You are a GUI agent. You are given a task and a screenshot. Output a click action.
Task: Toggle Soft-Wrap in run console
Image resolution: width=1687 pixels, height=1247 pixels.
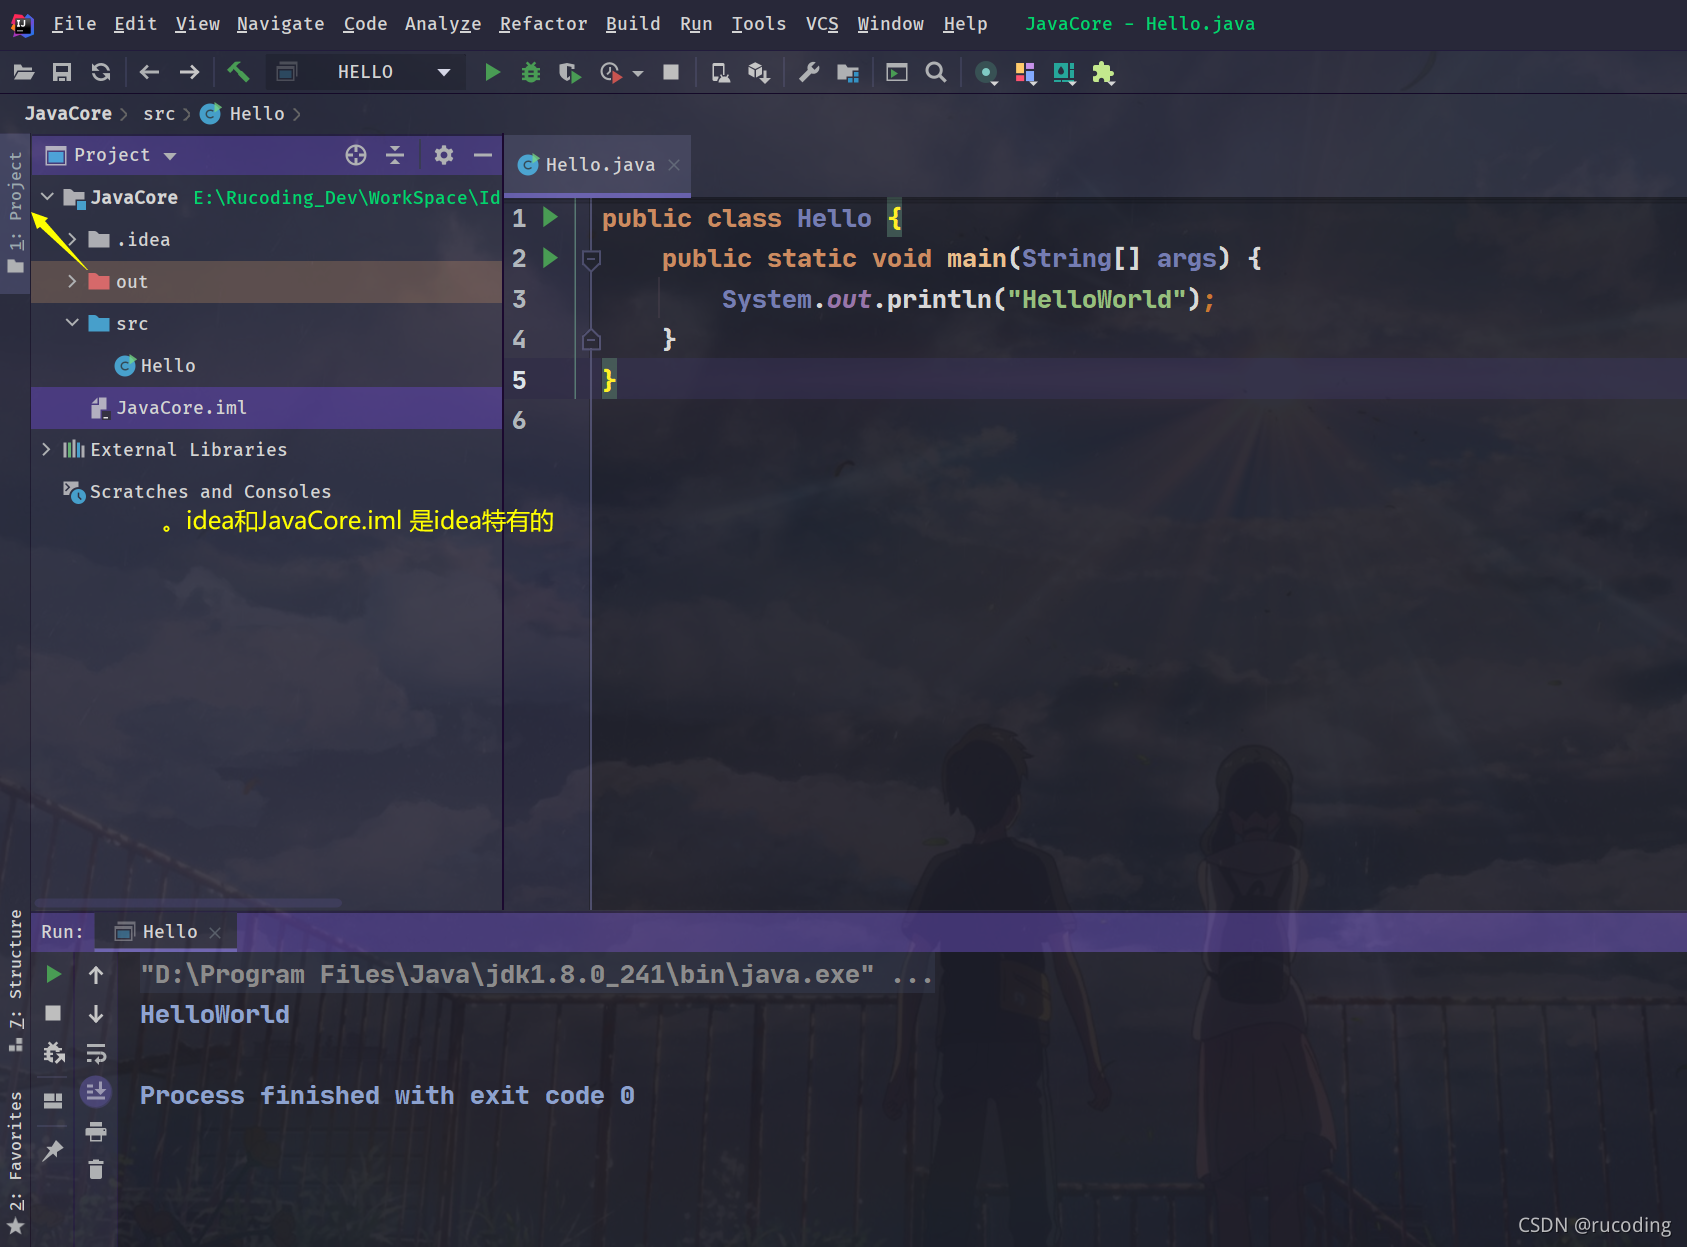coord(96,1052)
